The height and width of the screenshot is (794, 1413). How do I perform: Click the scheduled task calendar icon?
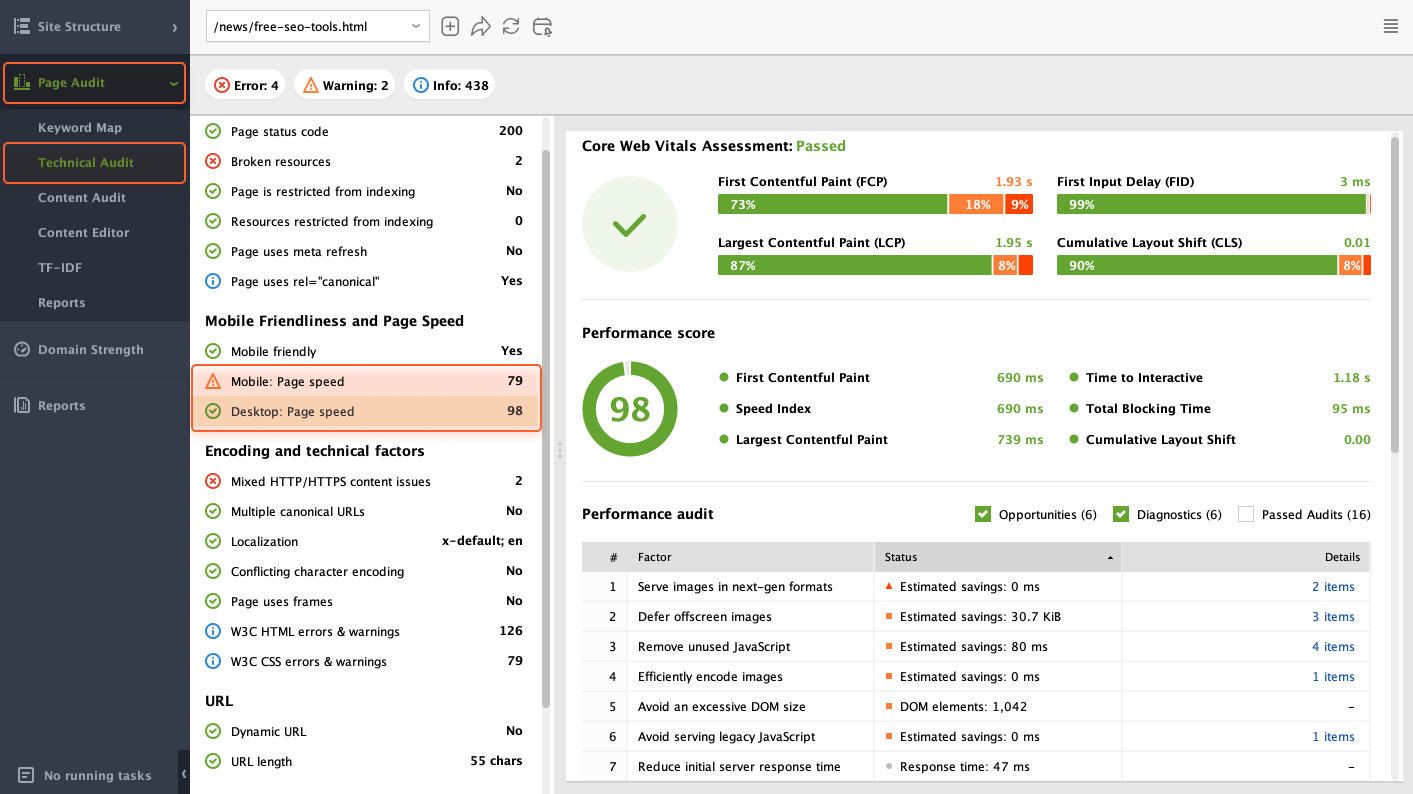tap(542, 27)
